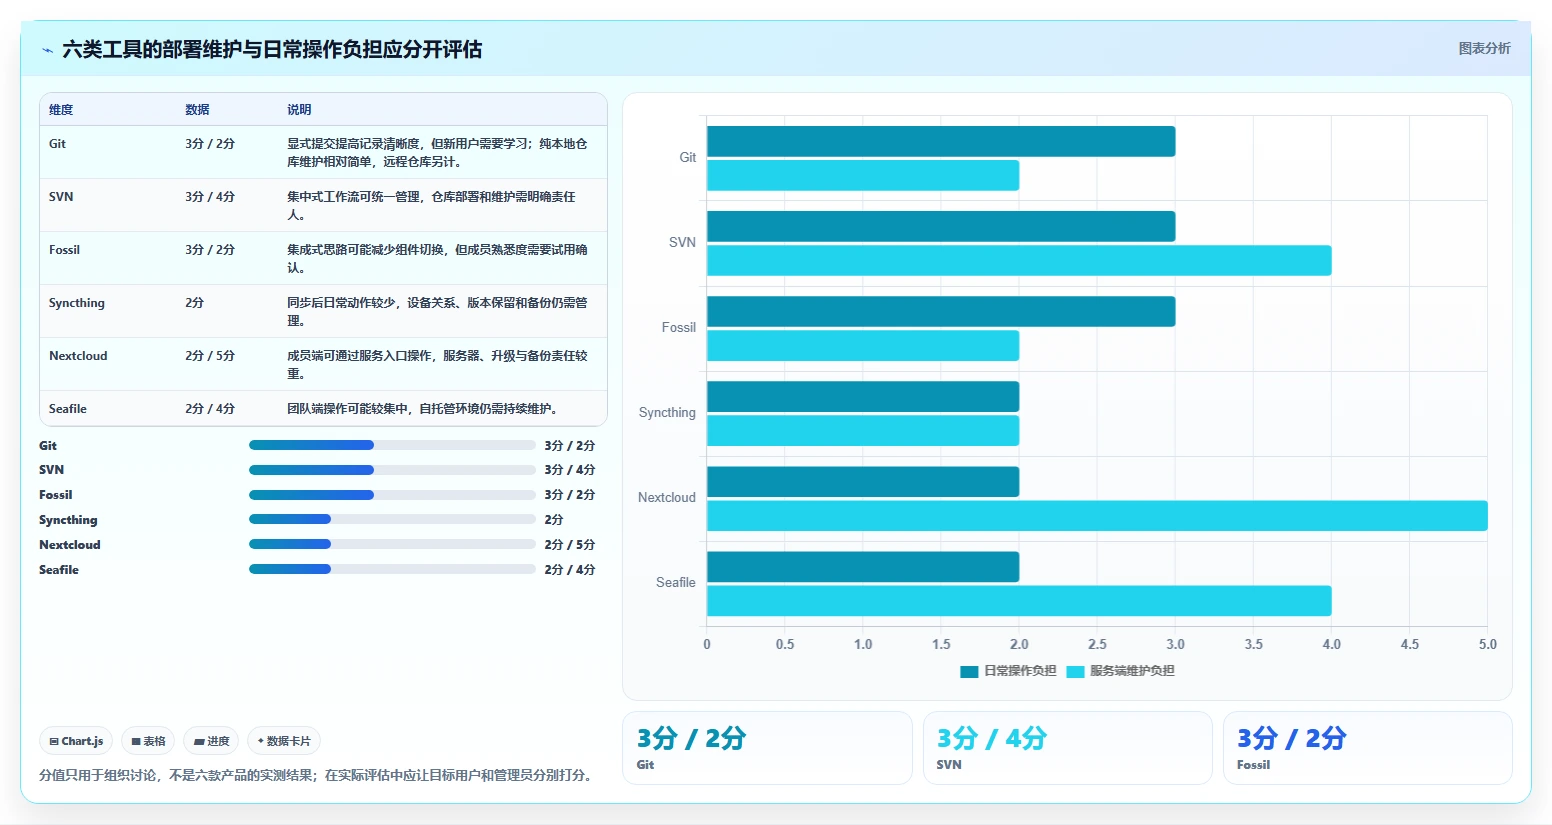
Task: Open the Git 3分 / 2分 data card
Action: click(767, 748)
